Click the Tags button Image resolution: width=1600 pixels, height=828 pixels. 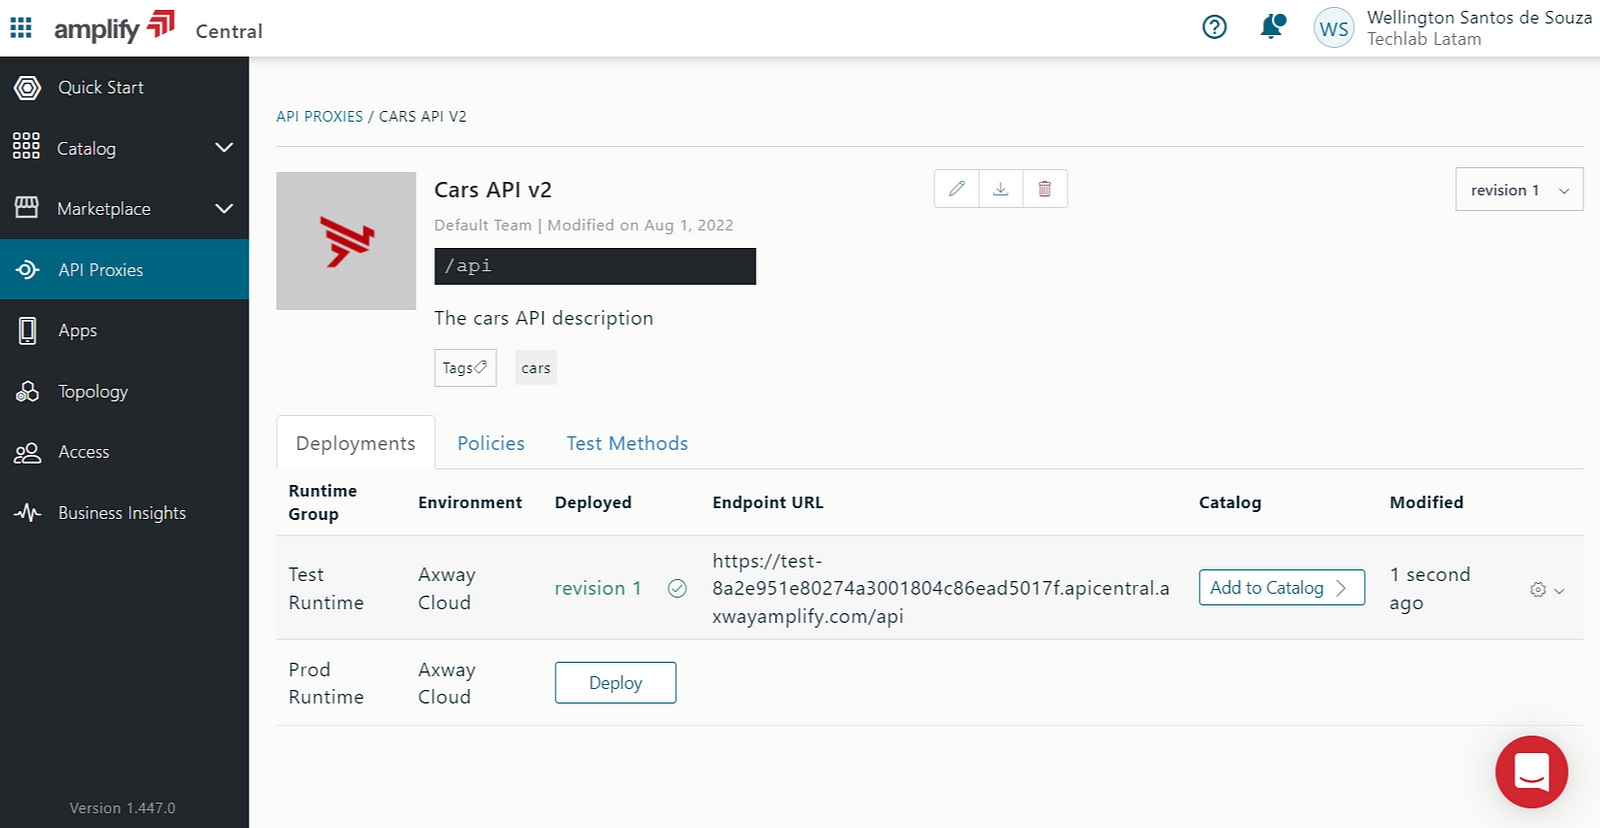coord(465,368)
